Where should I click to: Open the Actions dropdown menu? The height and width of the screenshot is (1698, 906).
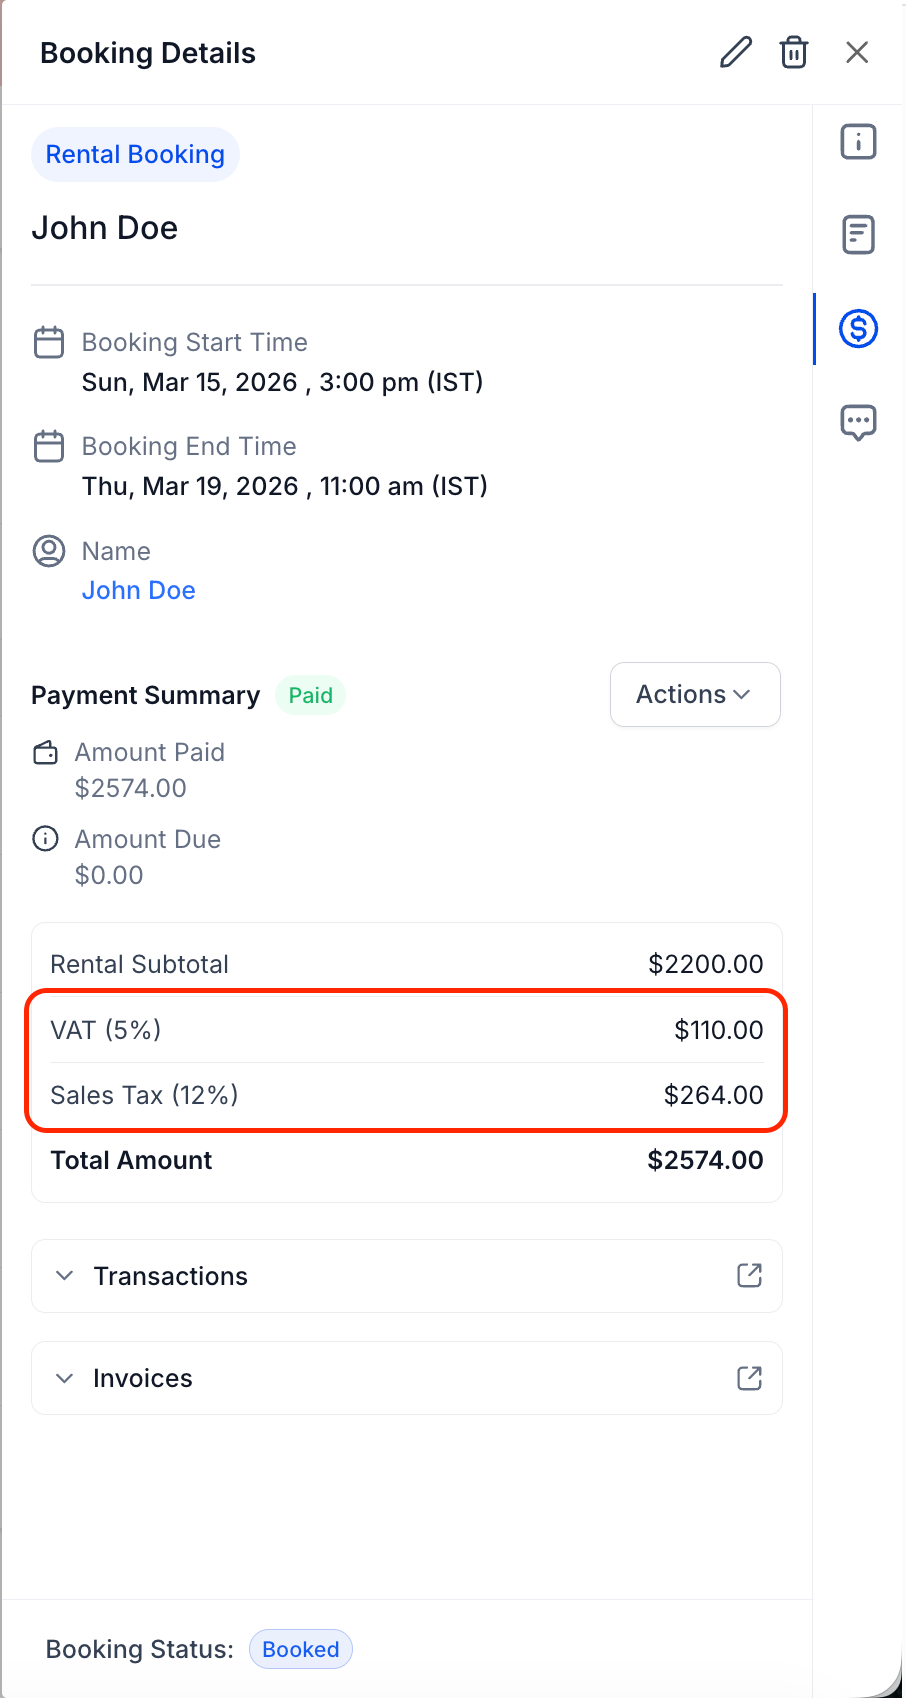pyautogui.click(x=695, y=694)
